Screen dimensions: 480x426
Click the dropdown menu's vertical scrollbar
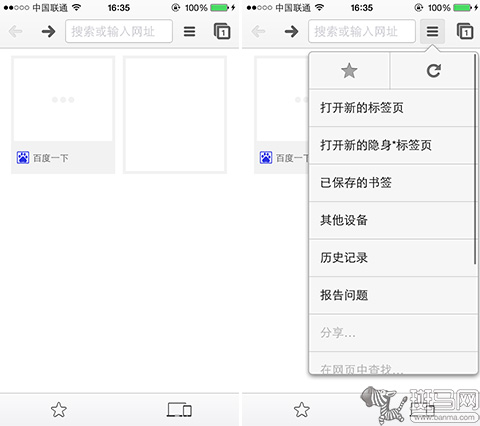[x=475, y=159]
